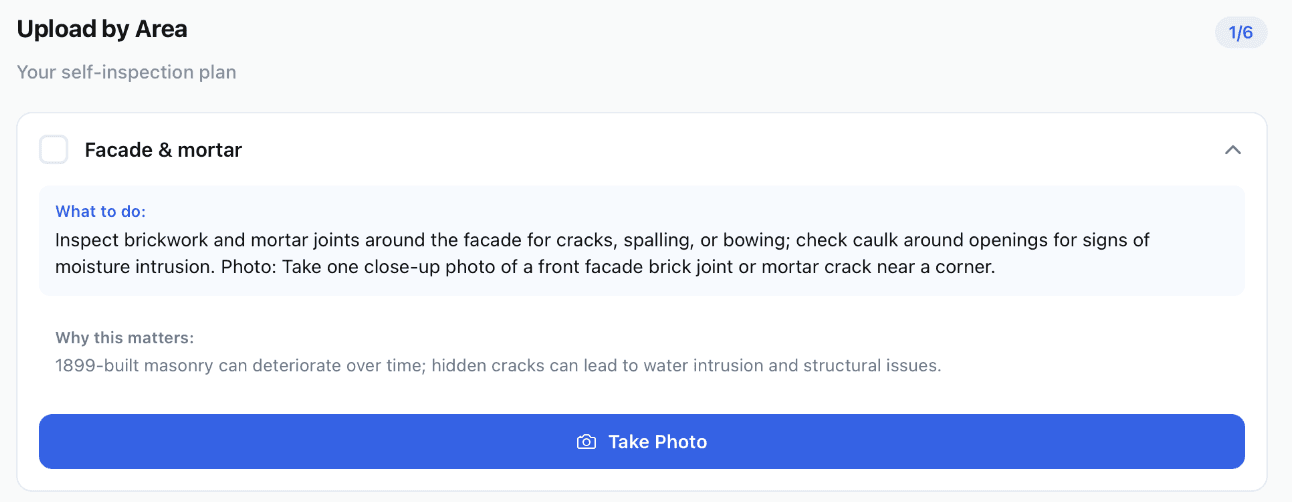Click the camera icon
Screen dimensions: 1292x502
point(587,442)
